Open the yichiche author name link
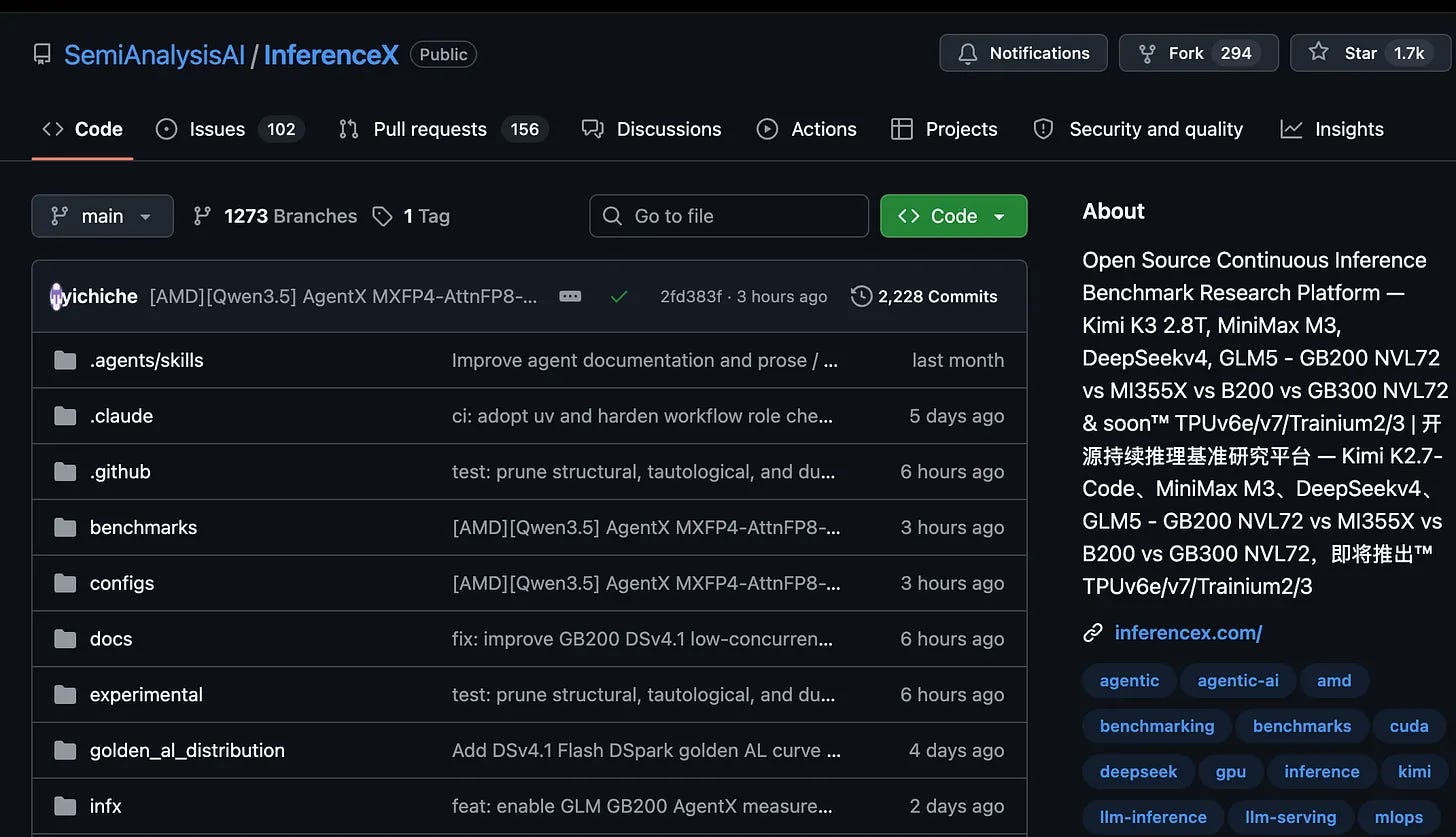1456x837 pixels. click(x=101, y=296)
